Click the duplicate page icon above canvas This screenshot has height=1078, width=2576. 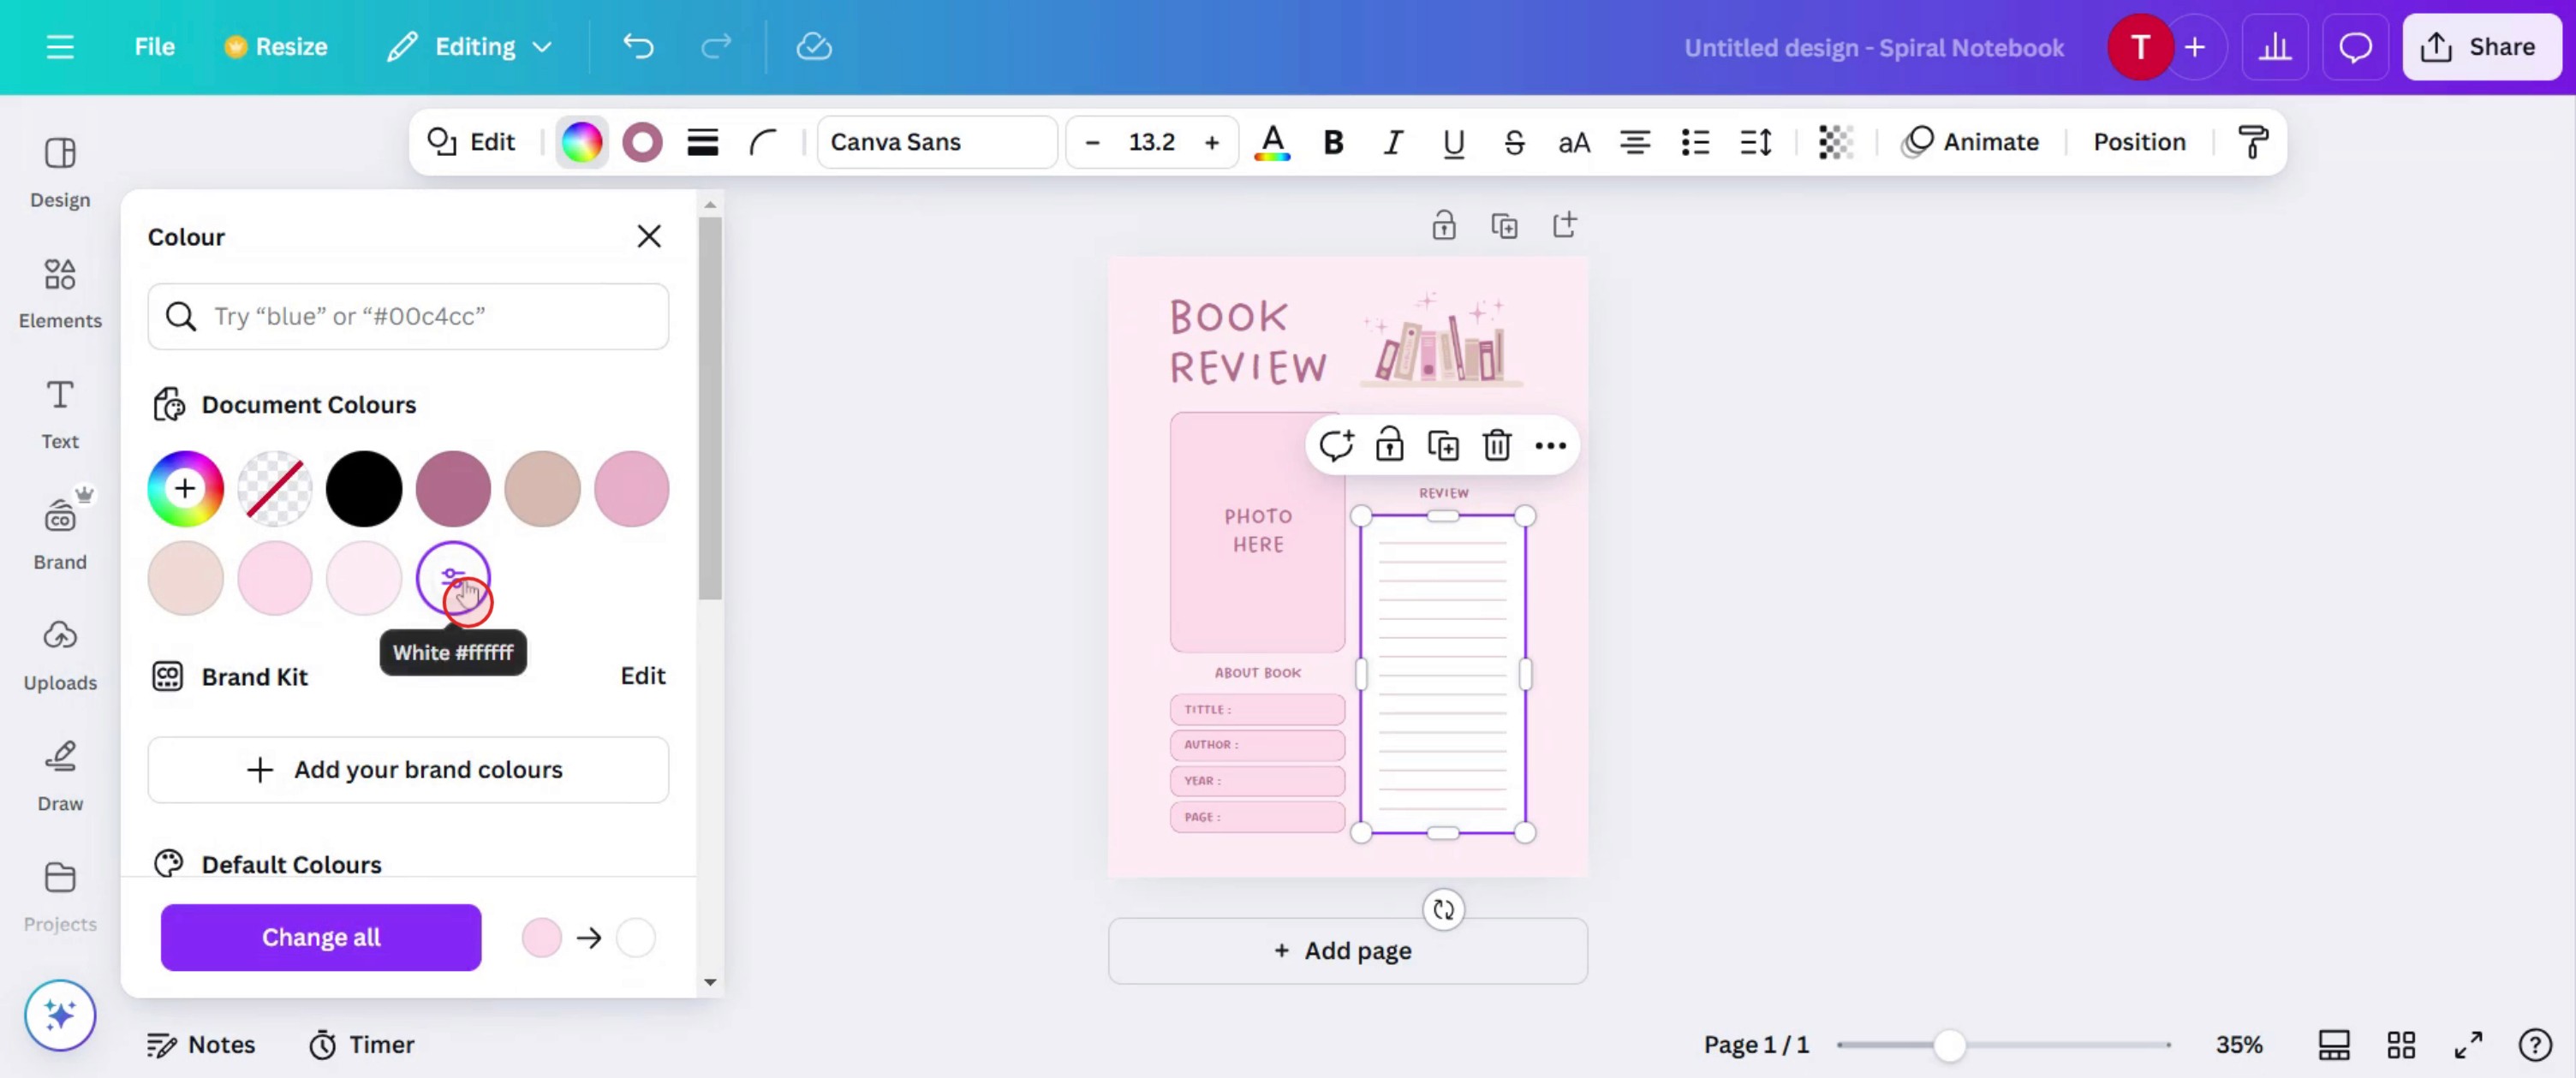tap(1504, 225)
